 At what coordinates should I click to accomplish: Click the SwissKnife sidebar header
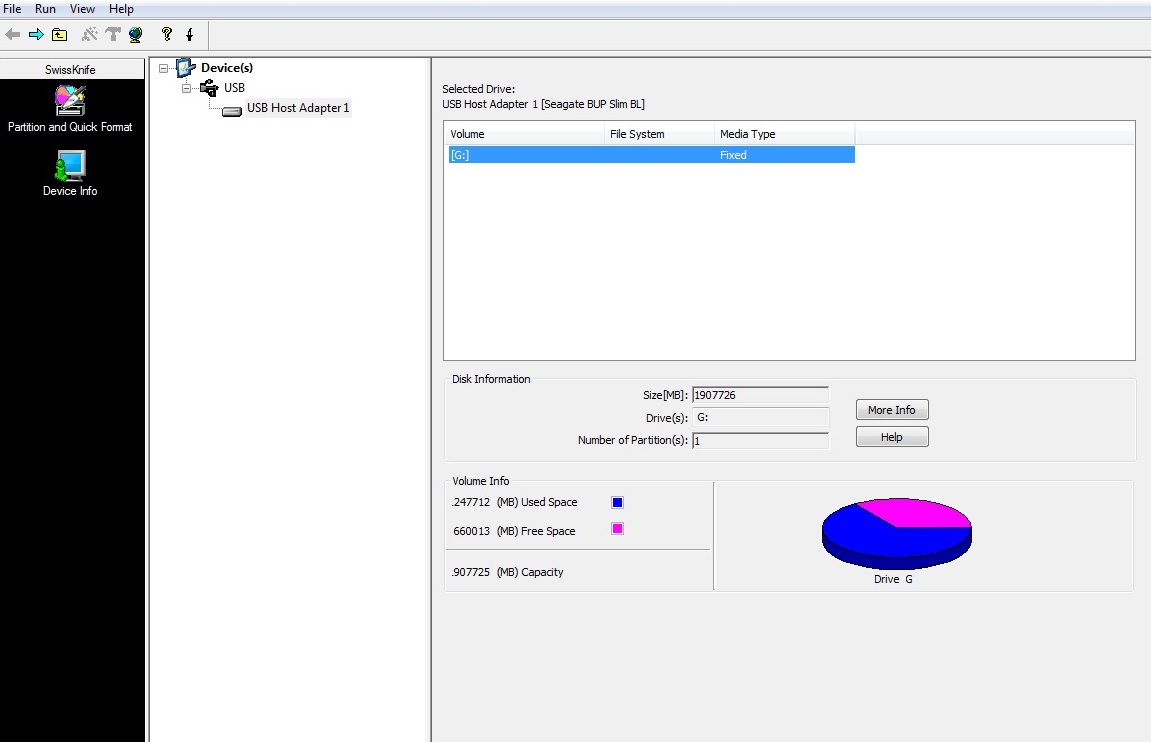70,70
